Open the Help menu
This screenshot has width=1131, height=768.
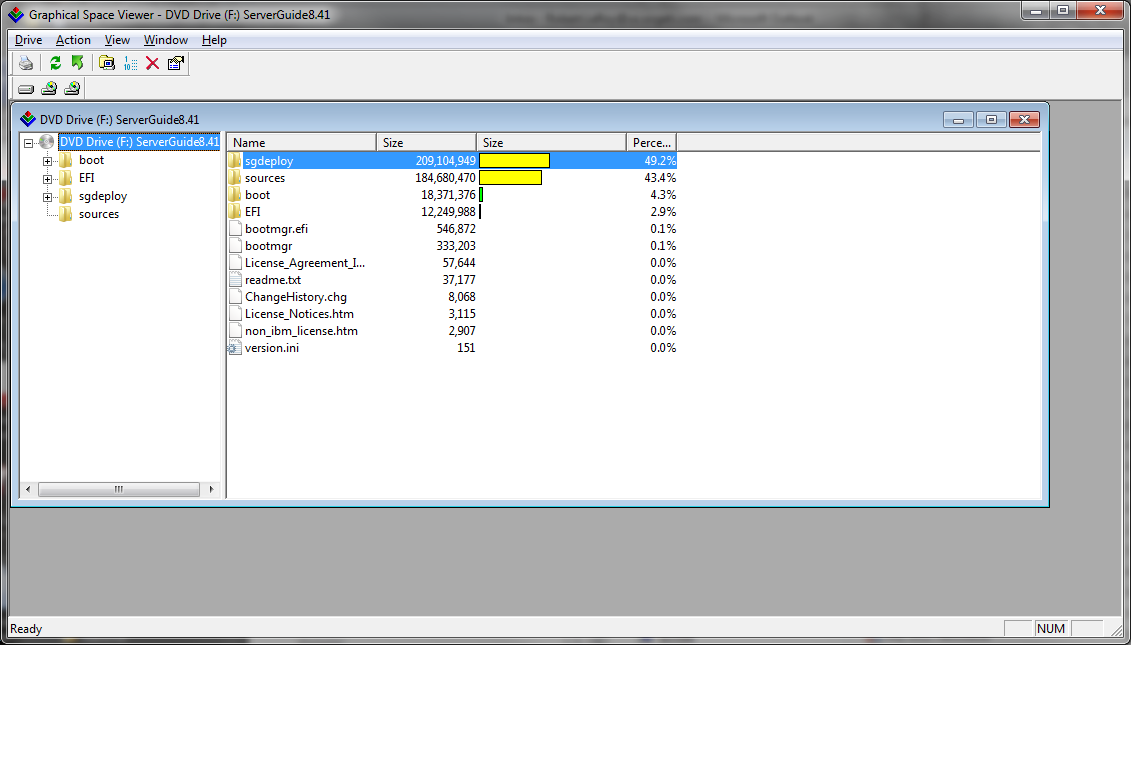click(214, 40)
